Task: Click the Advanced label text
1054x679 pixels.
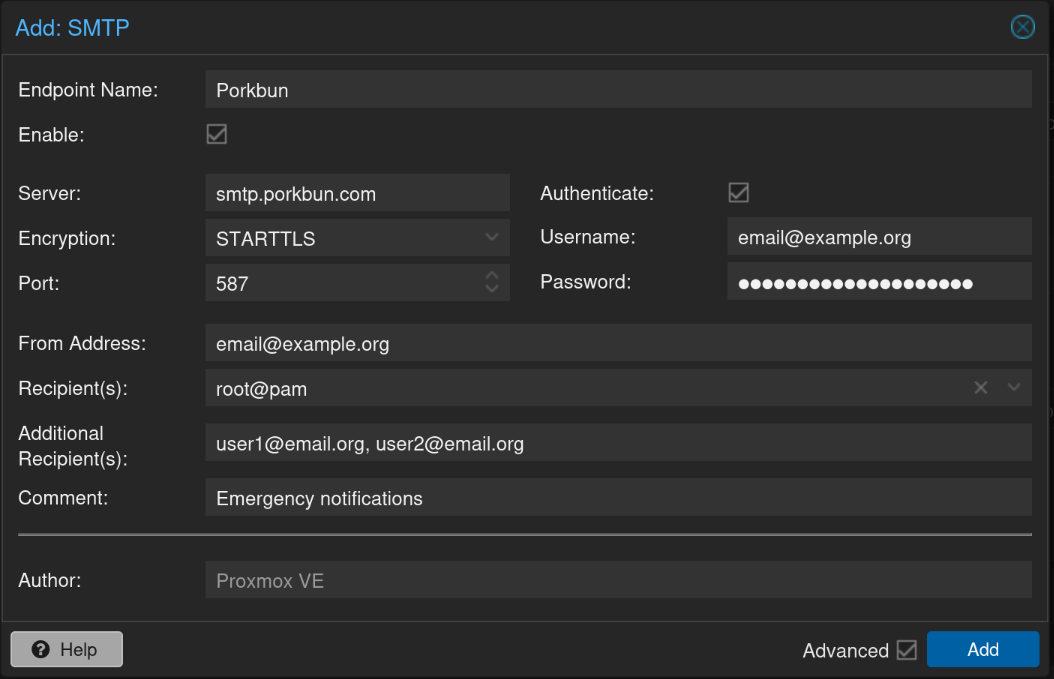Action: (x=846, y=650)
